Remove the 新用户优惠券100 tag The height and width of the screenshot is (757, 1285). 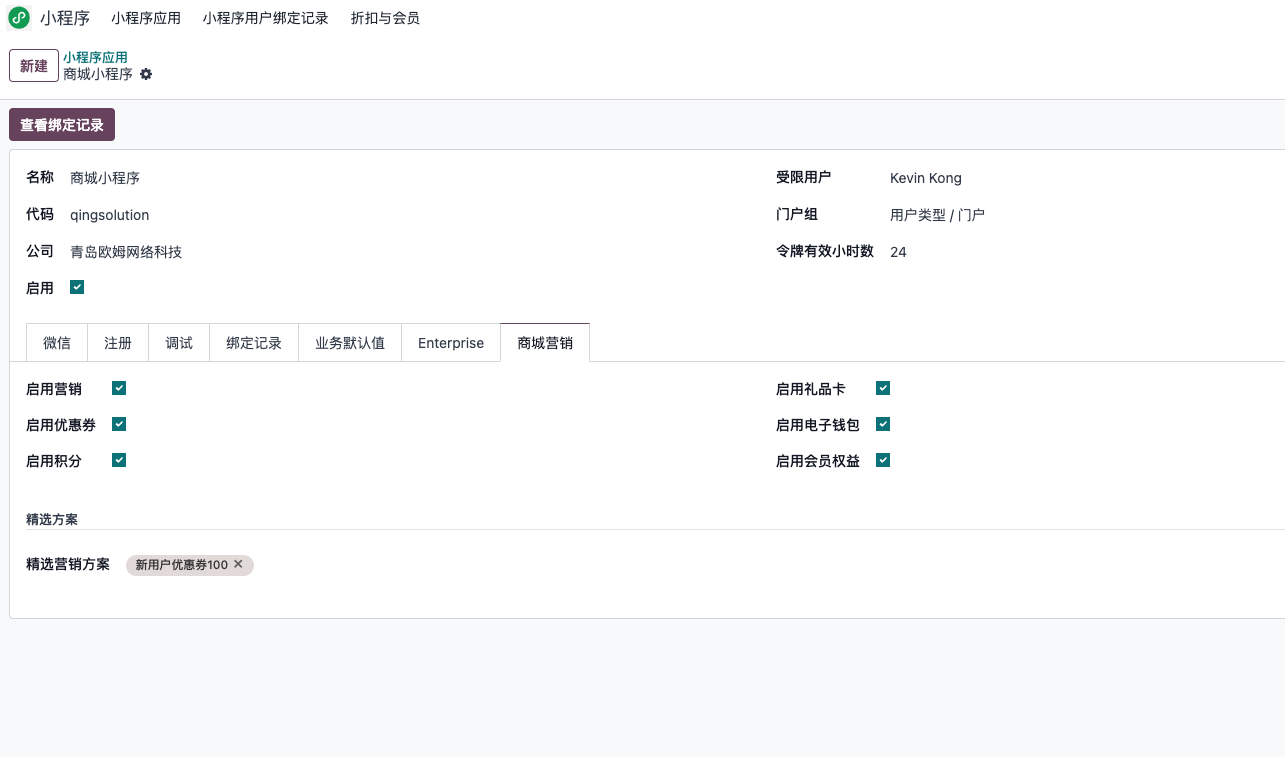[238, 564]
